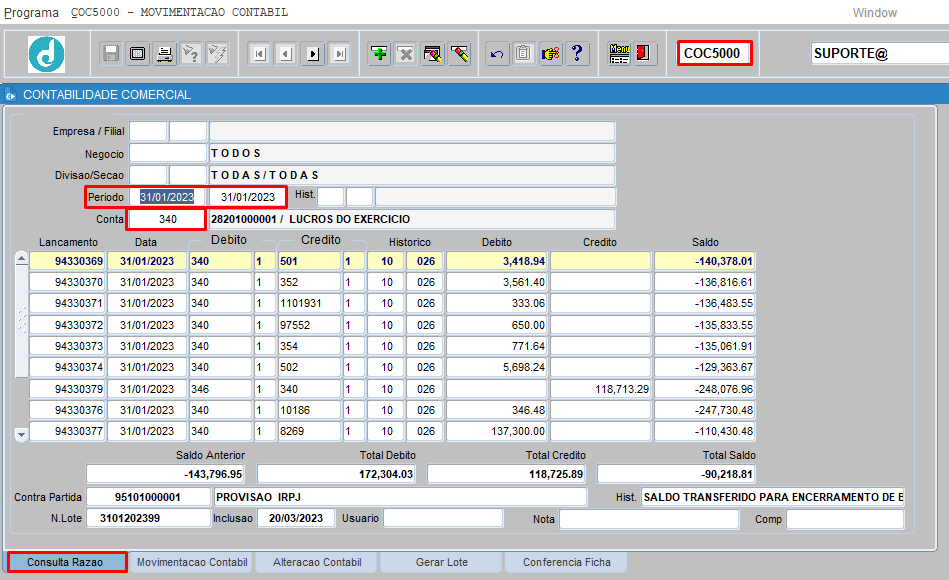Select lancamento 94330376 cell

point(67,410)
